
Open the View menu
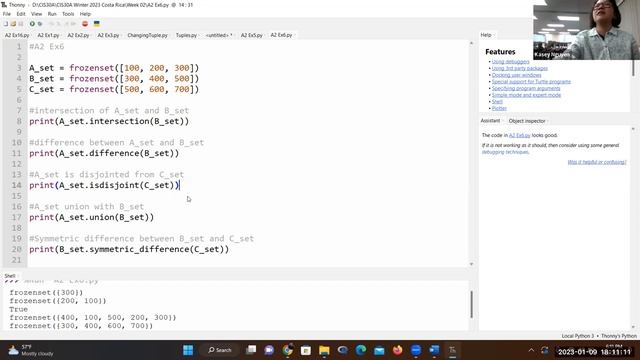tap(36, 14)
